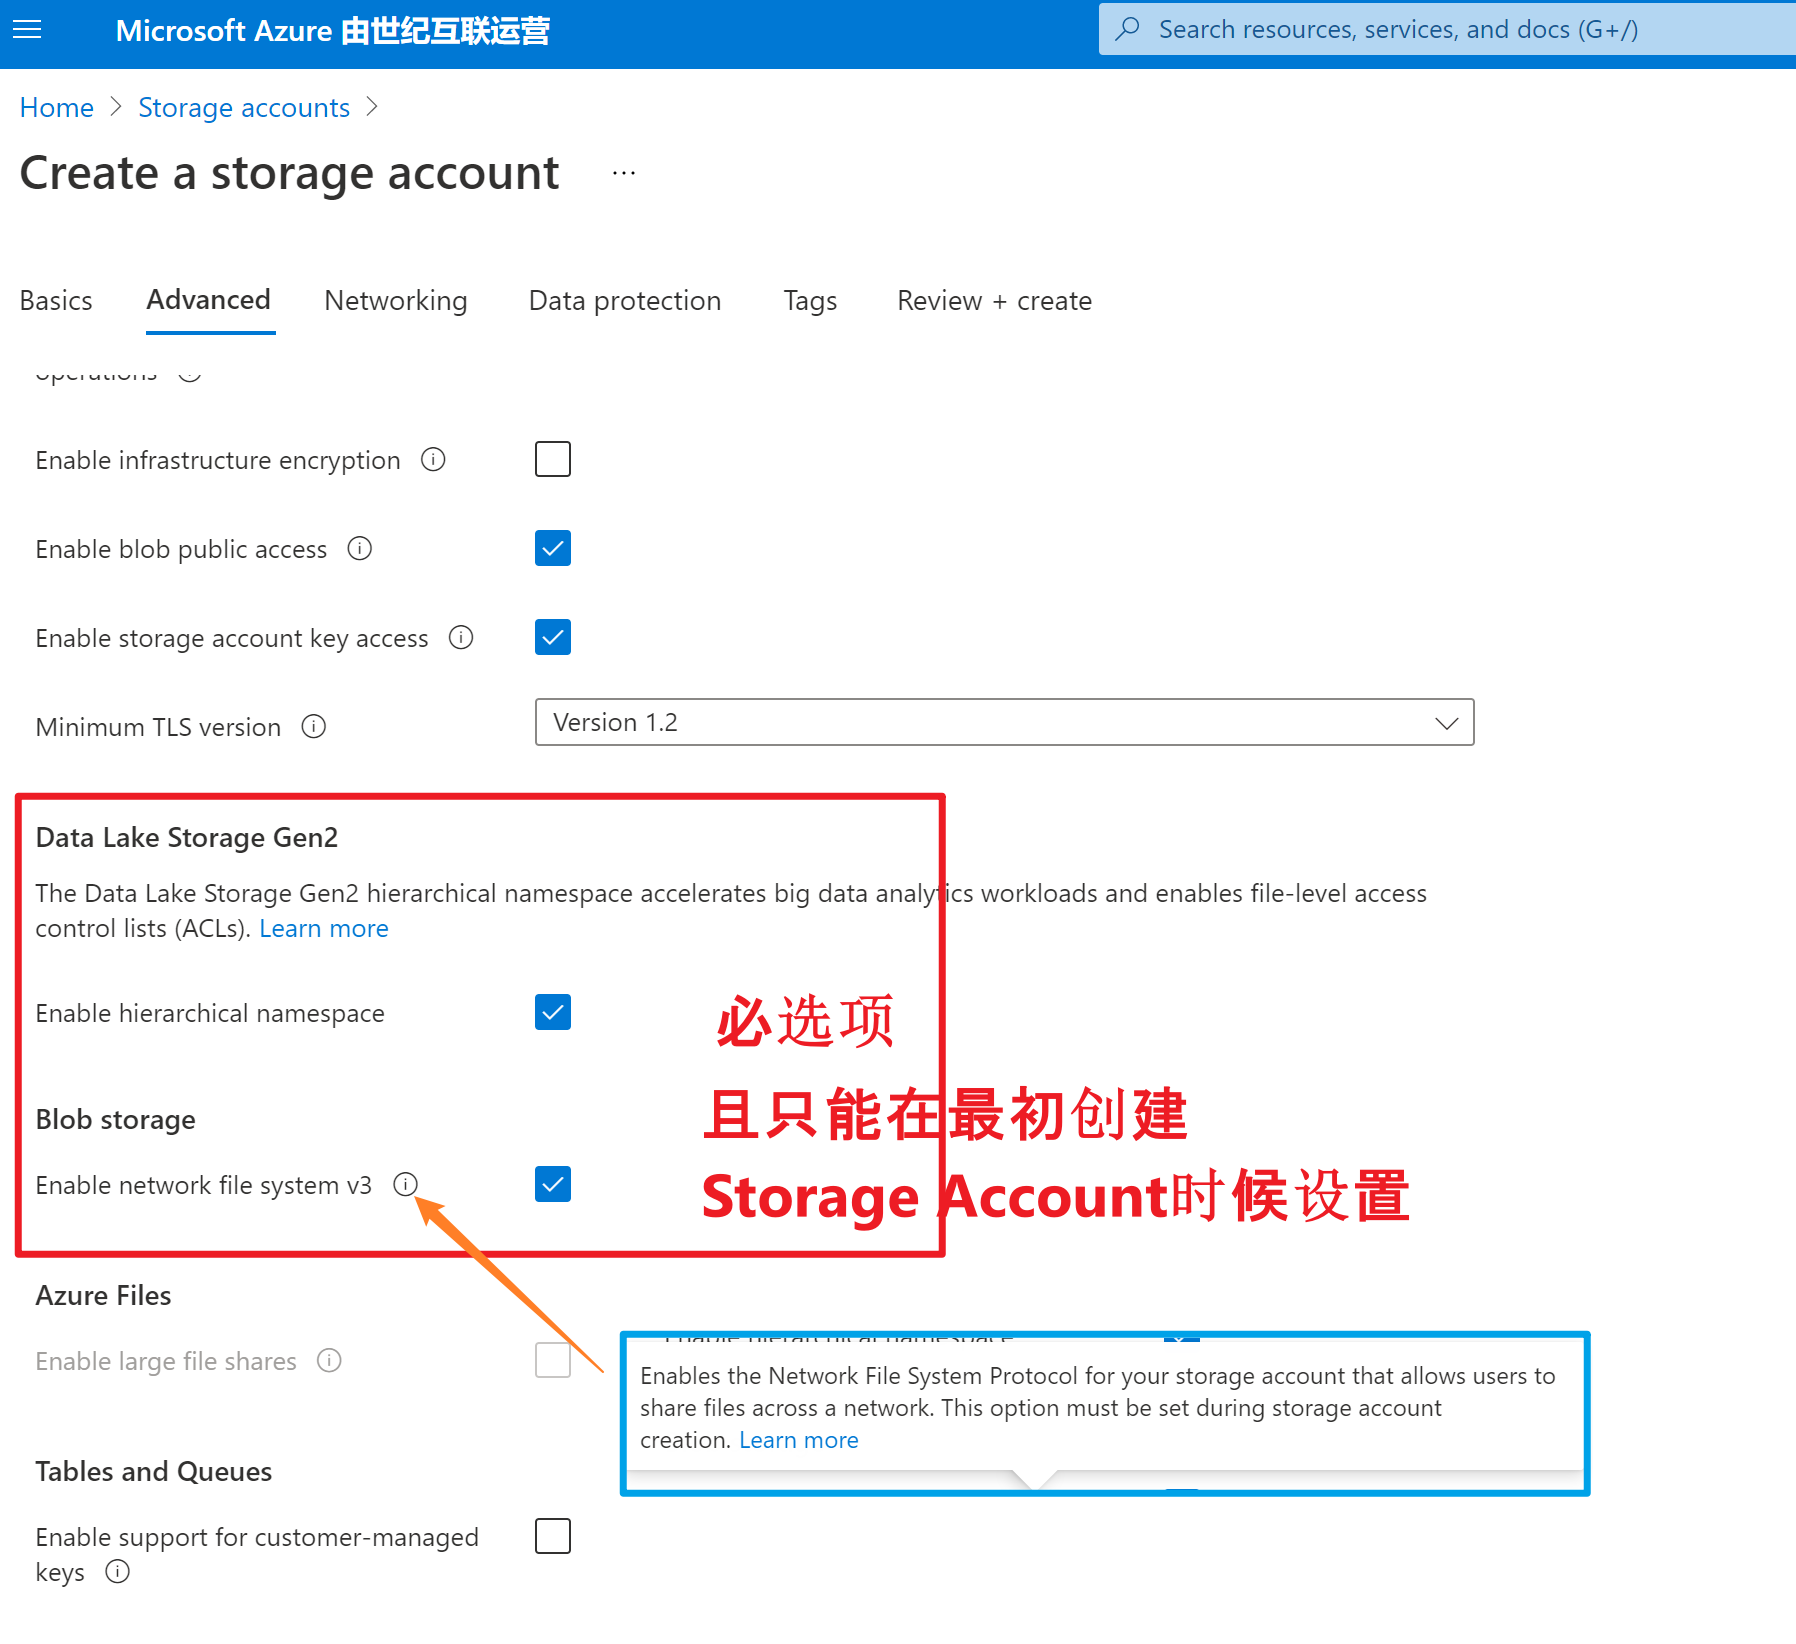Click the info icon beside infrastructure encryption

click(x=433, y=460)
